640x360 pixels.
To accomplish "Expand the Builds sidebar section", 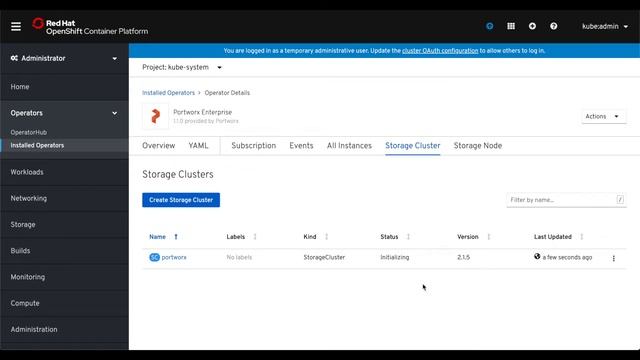I will tap(64, 251).
